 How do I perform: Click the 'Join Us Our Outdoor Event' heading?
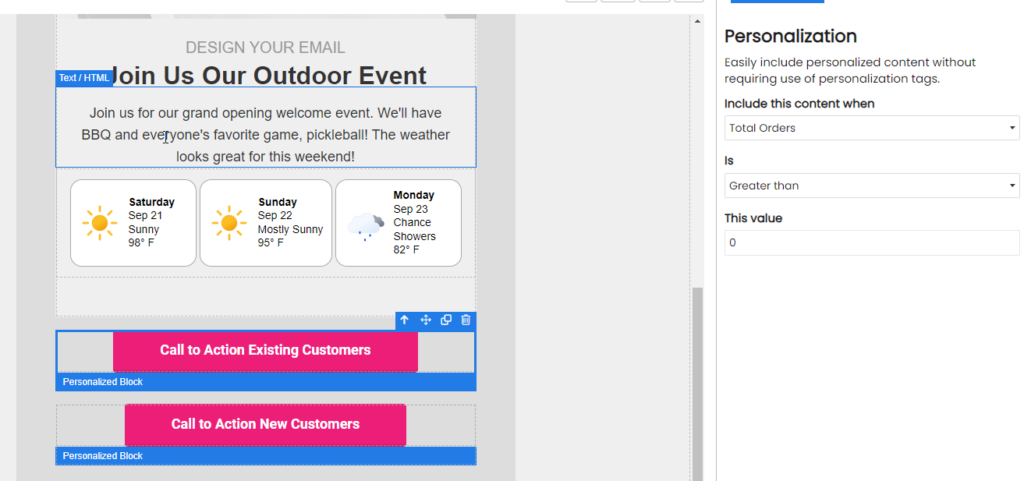266,75
